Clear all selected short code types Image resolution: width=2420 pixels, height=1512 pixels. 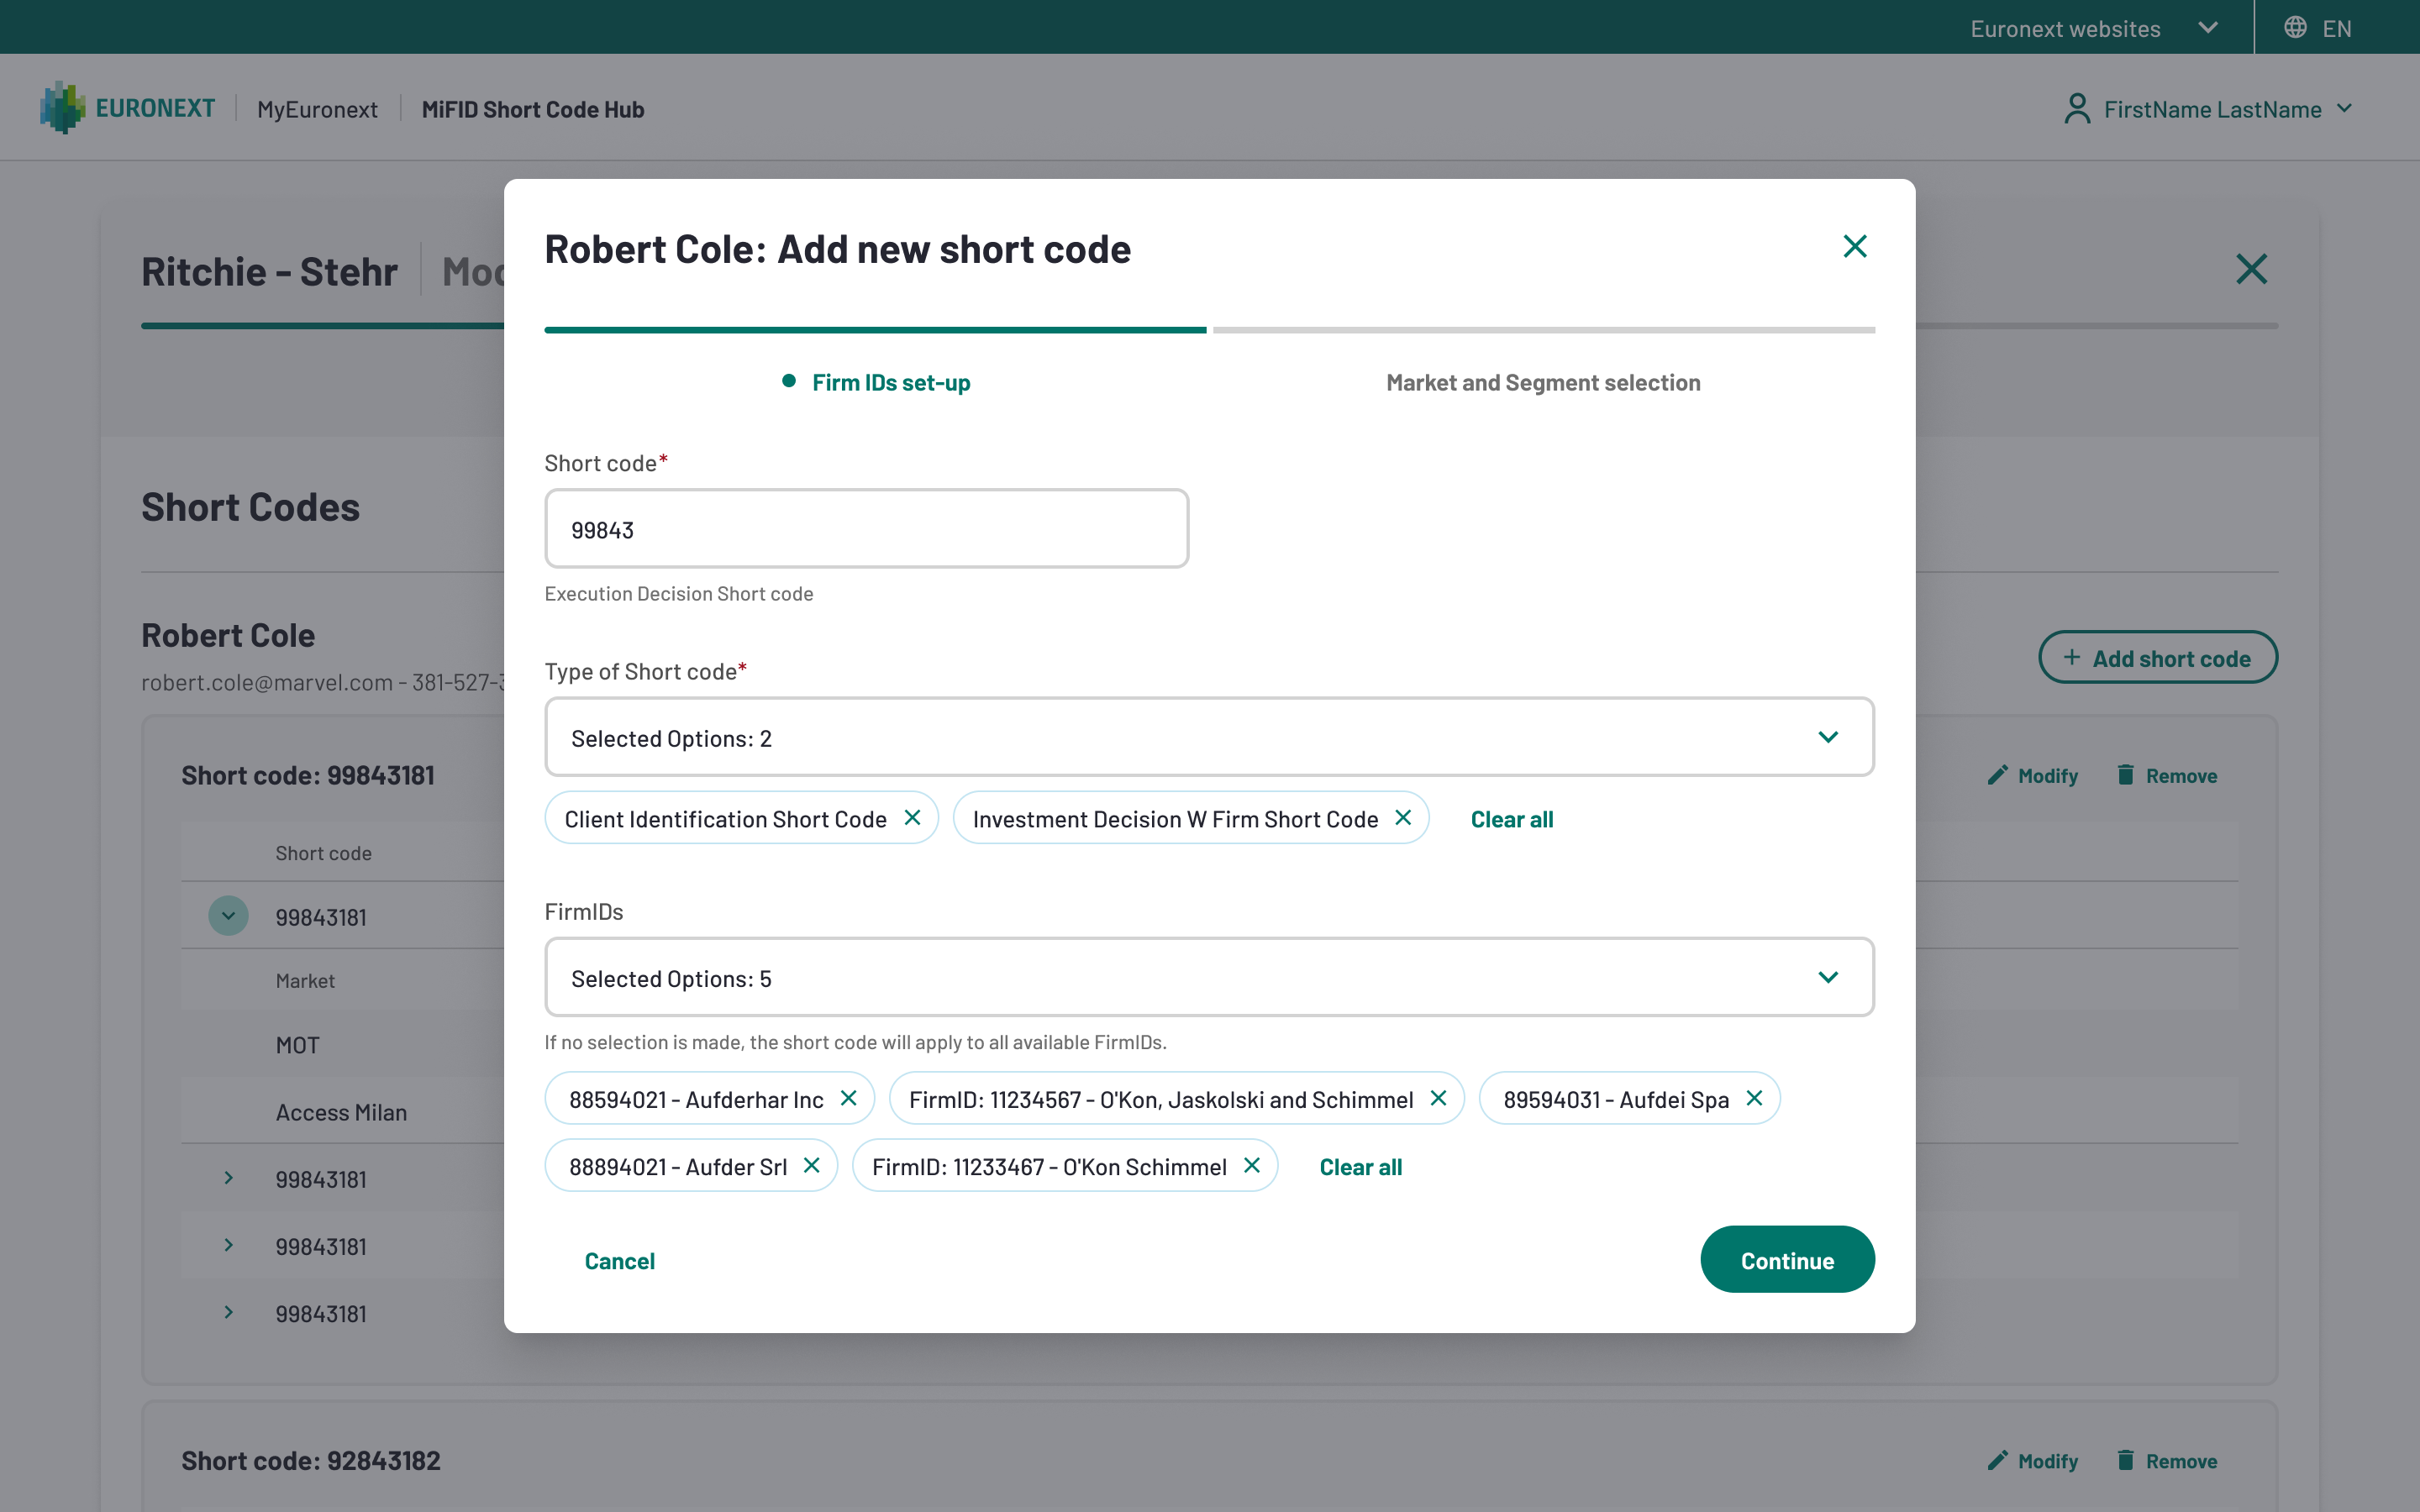(x=1511, y=819)
